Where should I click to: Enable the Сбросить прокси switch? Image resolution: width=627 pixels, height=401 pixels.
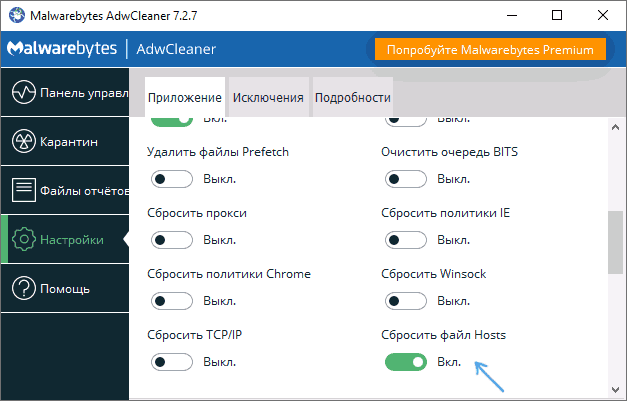172,240
